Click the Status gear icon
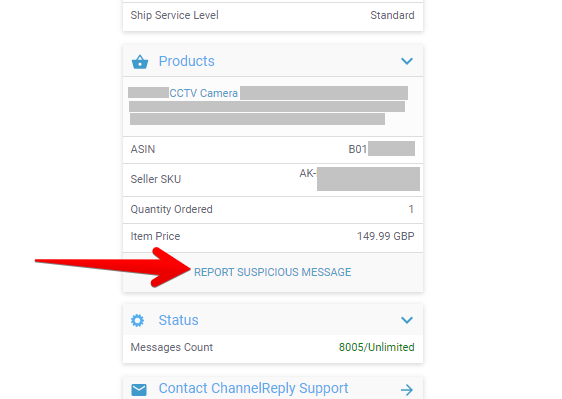Screen dimensions: 562x399 pos(137,320)
